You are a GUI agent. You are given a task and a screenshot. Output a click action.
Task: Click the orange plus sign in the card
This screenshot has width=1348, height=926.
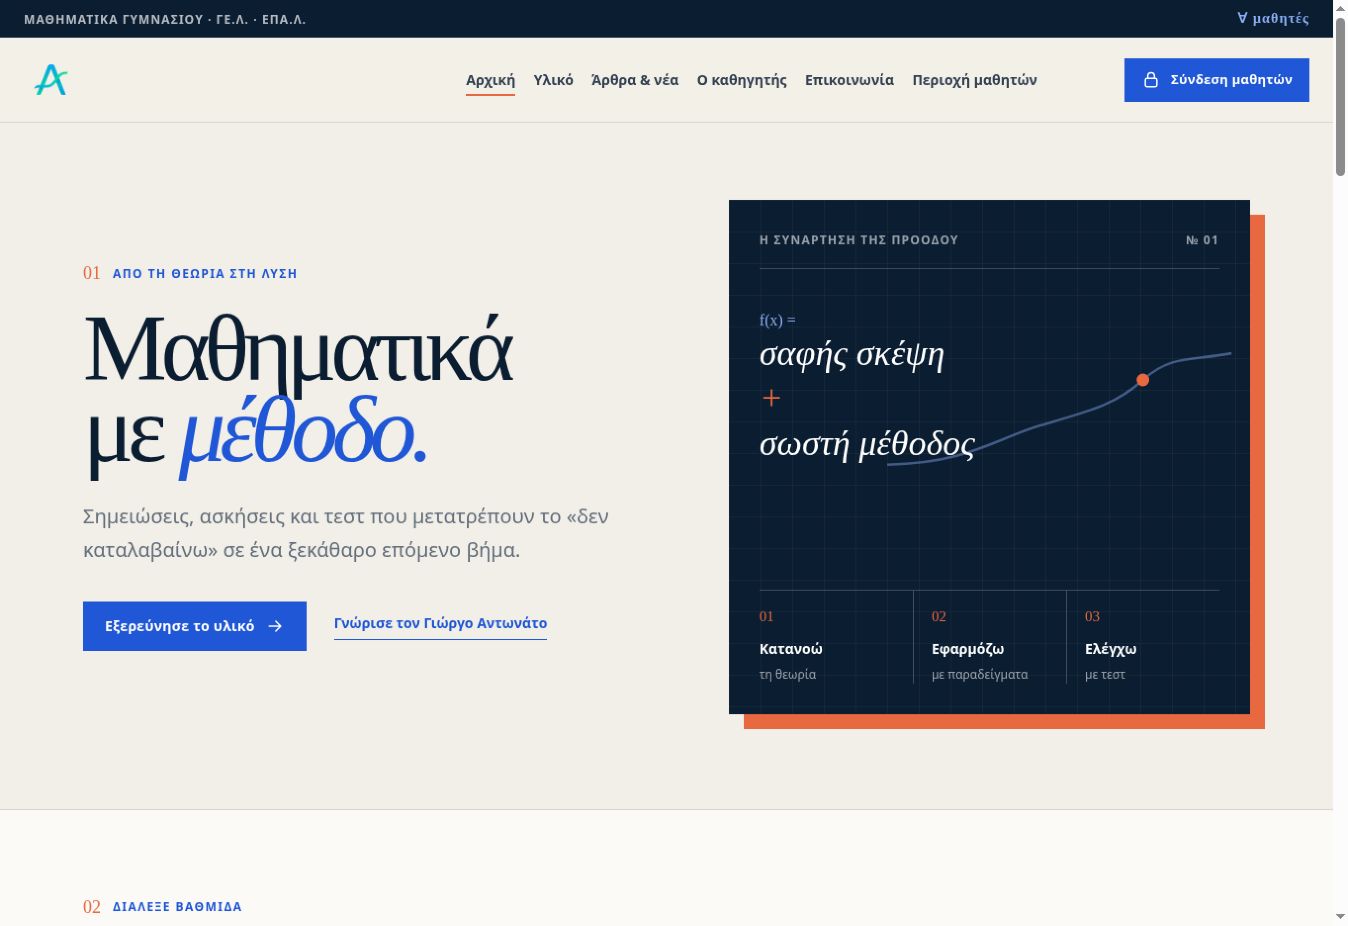tap(771, 398)
